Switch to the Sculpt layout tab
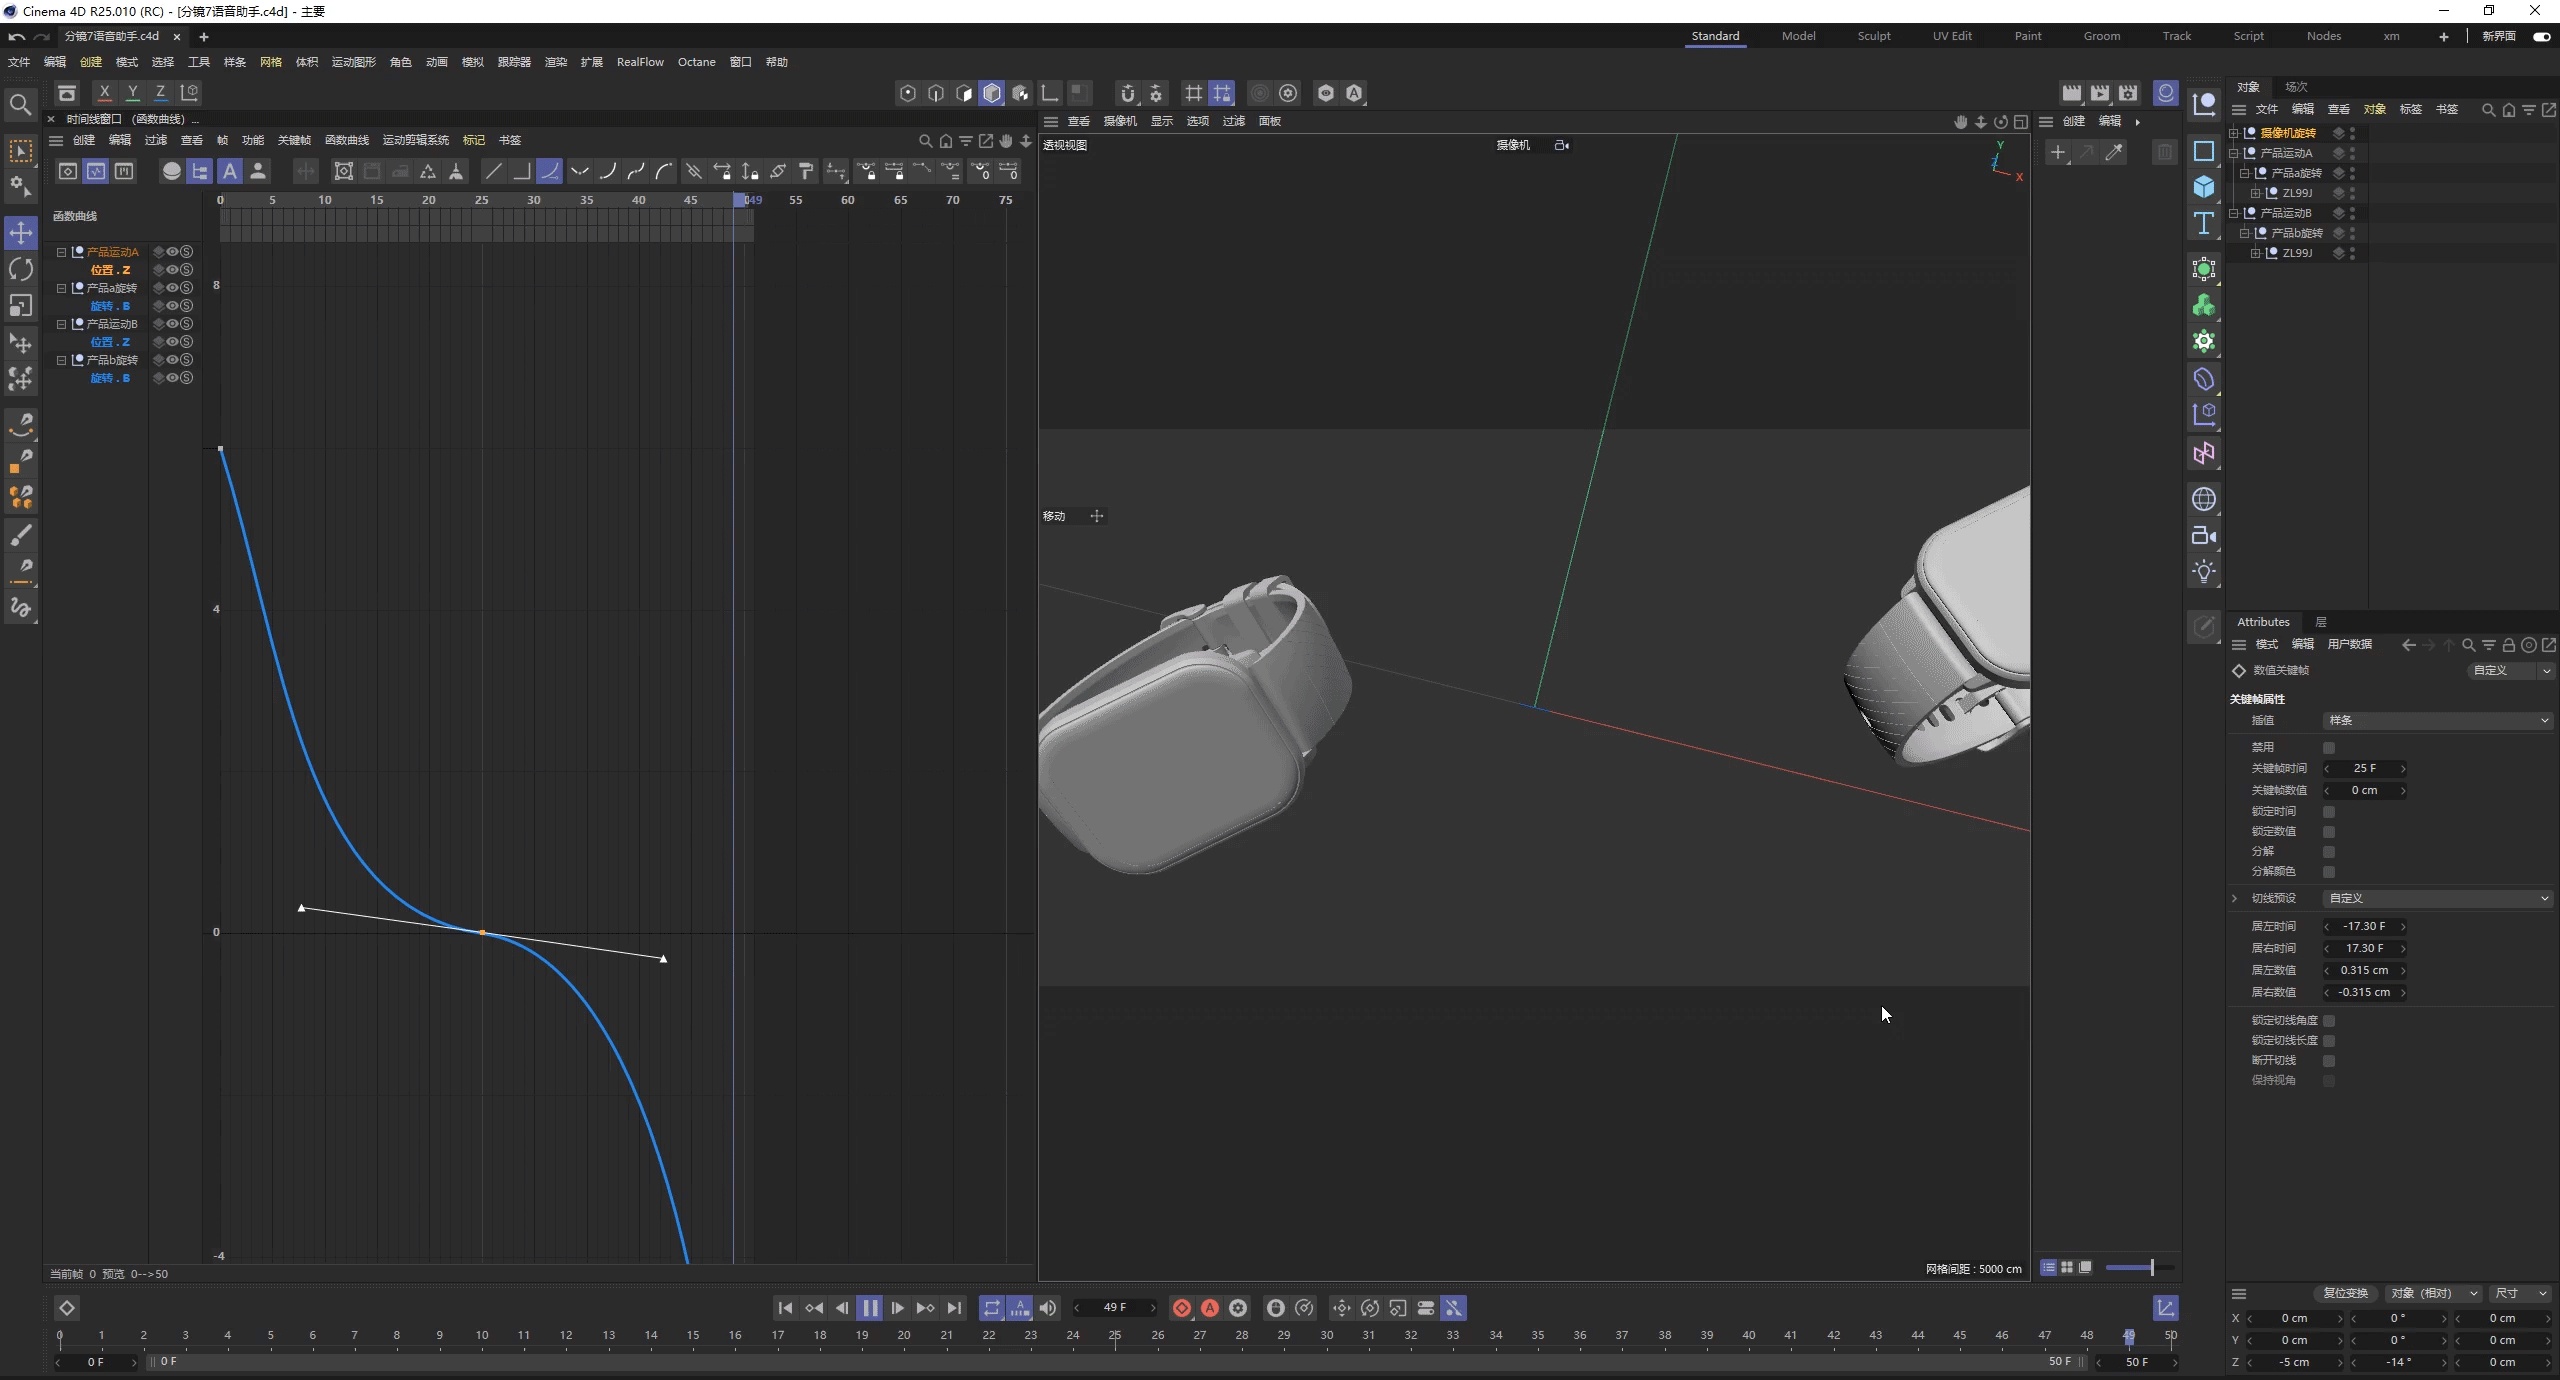The height and width of the screenshot is (1380, 2560). tap(1873, 36)
